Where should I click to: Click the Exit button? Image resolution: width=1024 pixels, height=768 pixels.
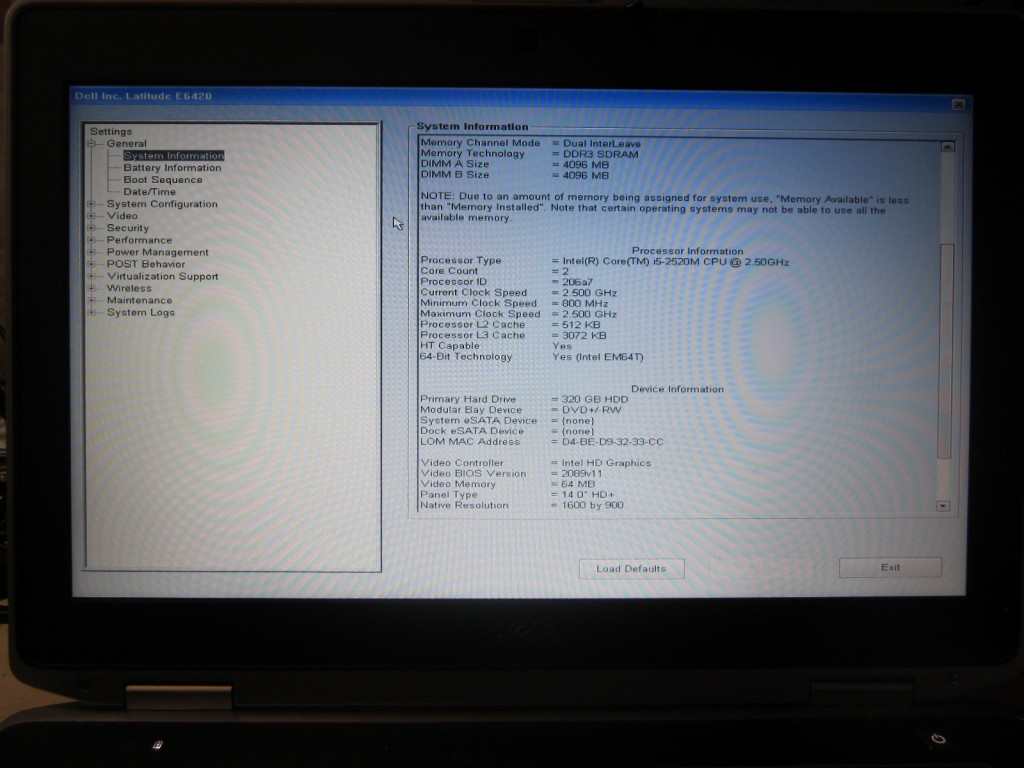890,568
